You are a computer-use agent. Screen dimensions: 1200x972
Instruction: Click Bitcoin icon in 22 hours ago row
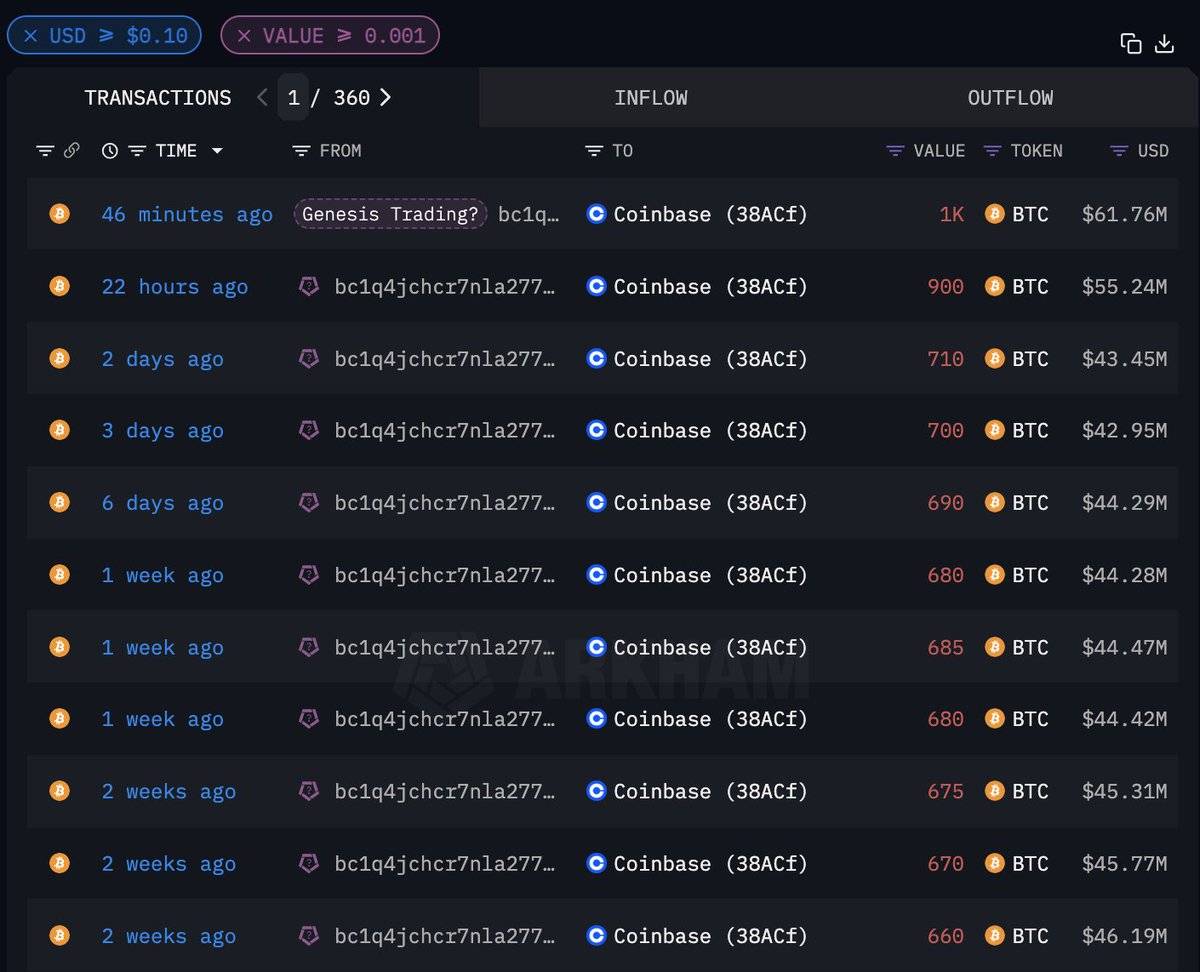click(x=60, y=286)
